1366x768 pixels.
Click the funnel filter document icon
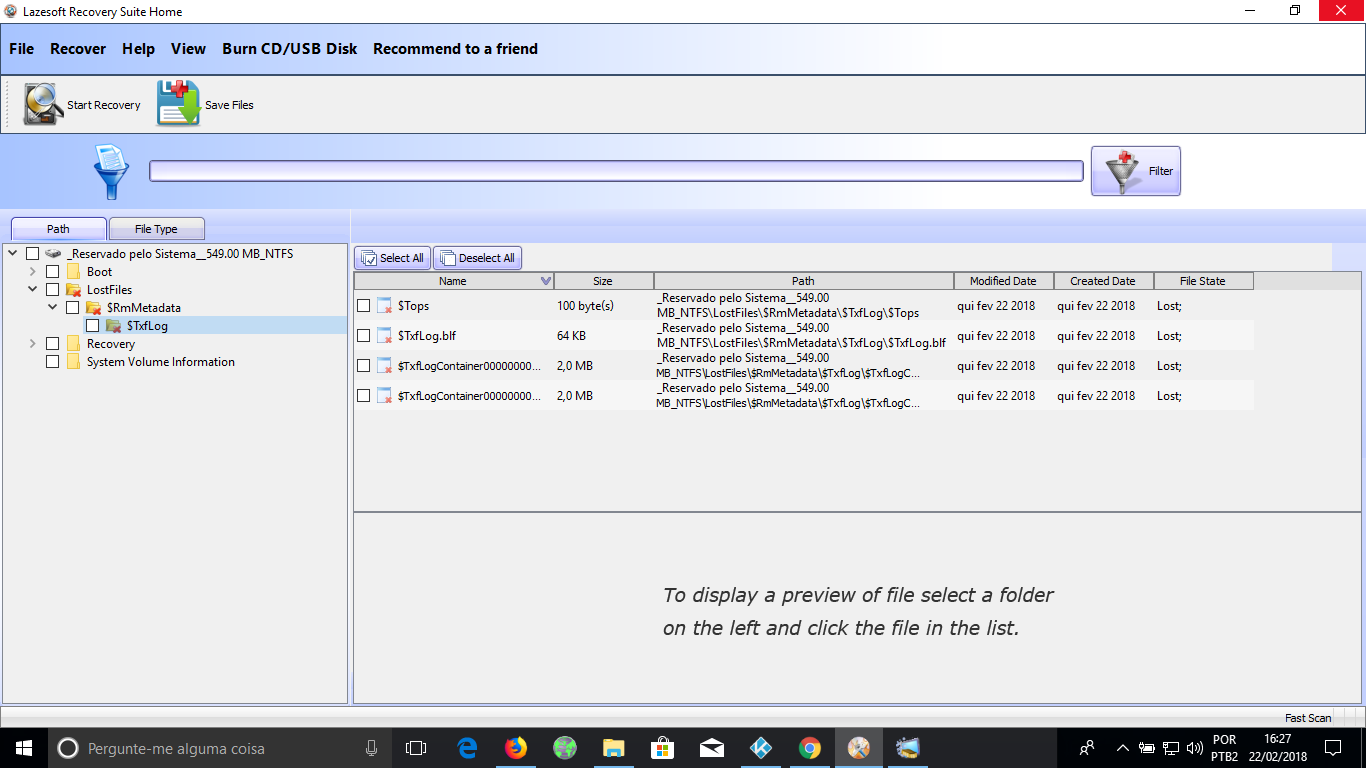click(x=110, y=172)
